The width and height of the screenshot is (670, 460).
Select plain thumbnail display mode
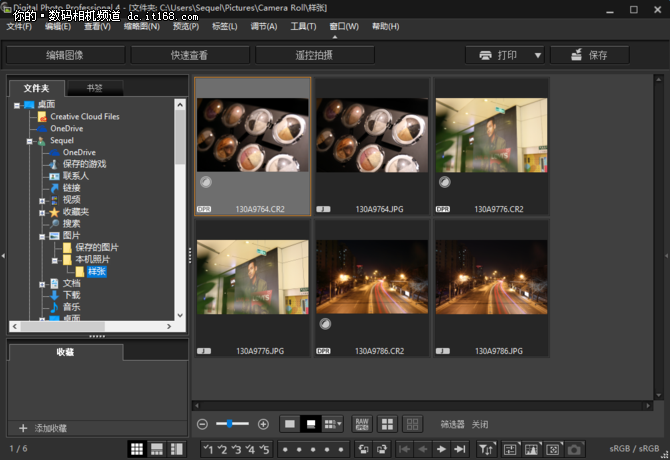(x=290, y=424)
